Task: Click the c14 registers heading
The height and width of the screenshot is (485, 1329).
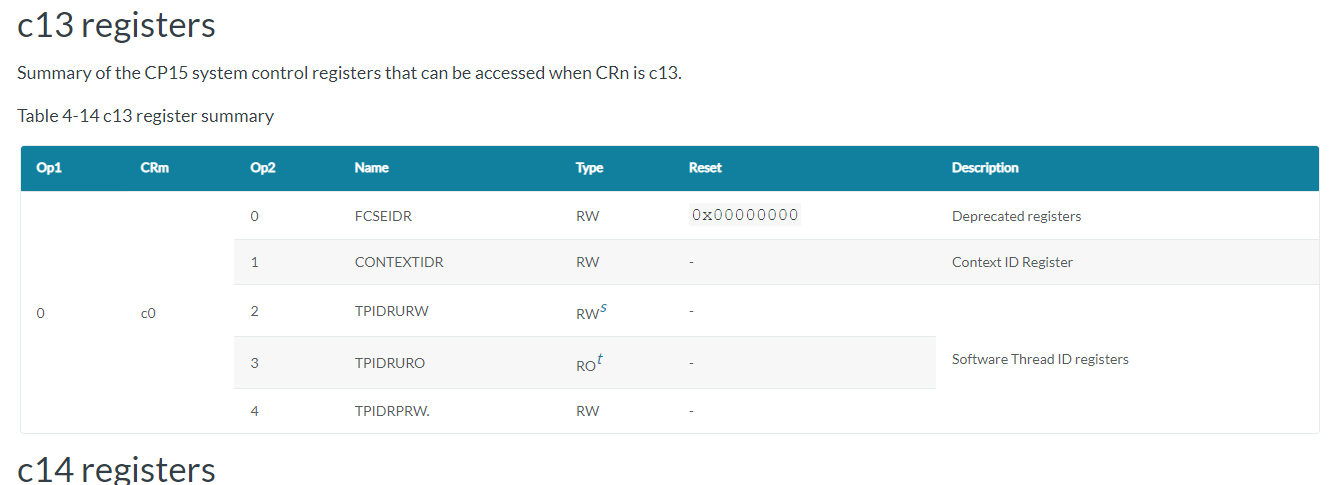Action: [117, 469]
